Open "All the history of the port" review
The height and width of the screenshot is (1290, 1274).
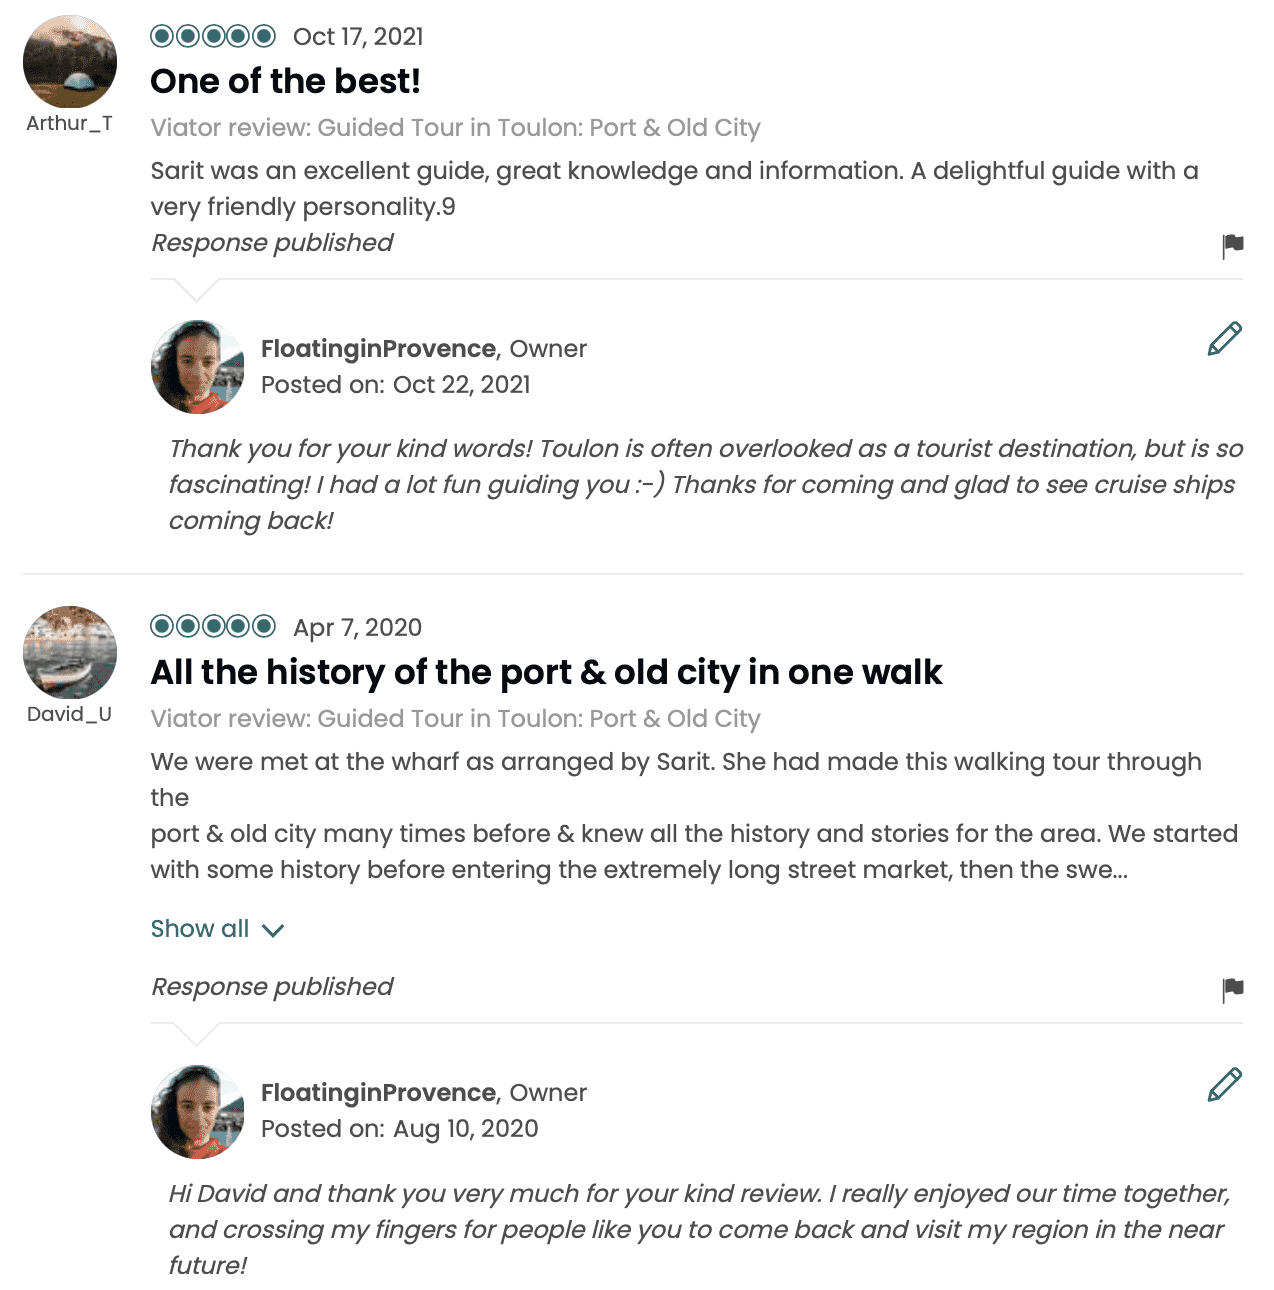(546, 672)
